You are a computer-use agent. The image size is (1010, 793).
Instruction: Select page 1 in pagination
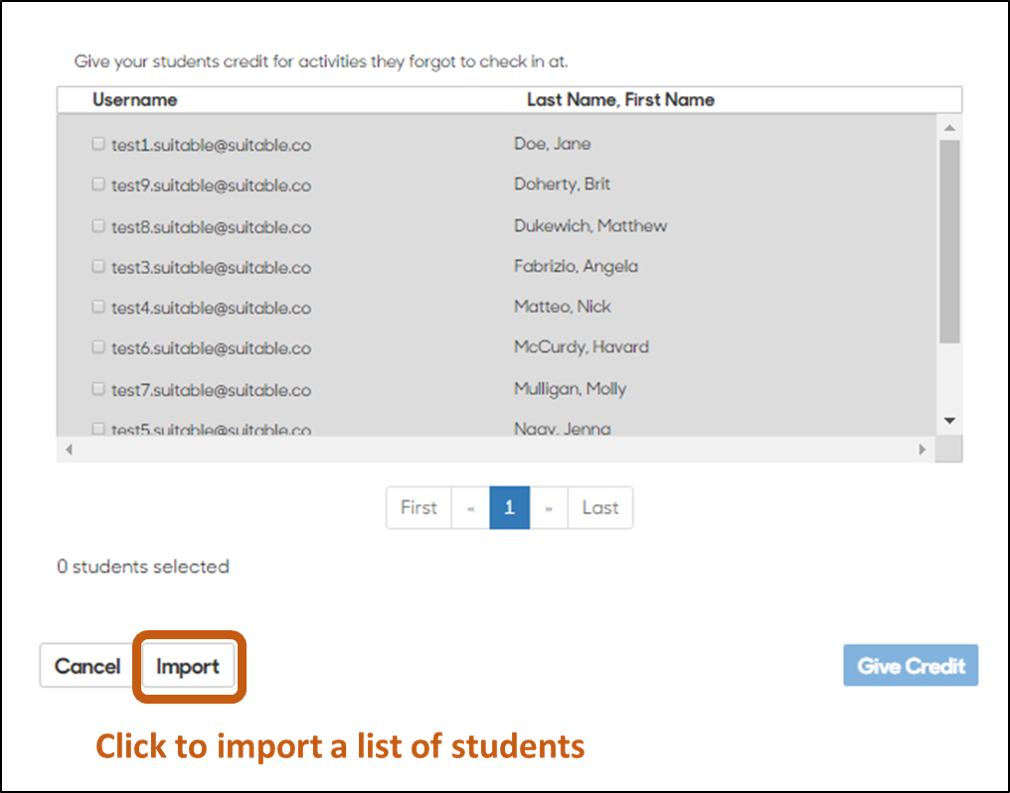coord(510,508)
